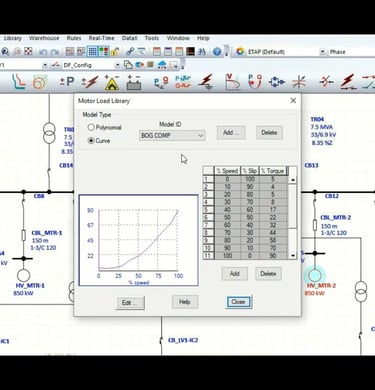Select the Polynomial model type radio button
The width and height of the screenshot is (375, 390).
(91, 127)
